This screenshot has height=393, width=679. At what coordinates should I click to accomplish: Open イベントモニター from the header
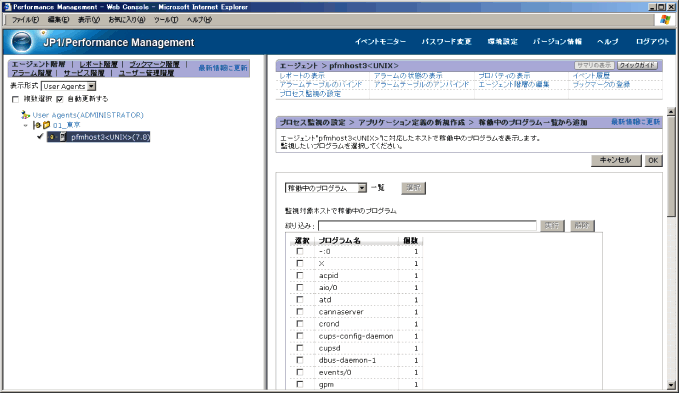(x=380, y=42)
